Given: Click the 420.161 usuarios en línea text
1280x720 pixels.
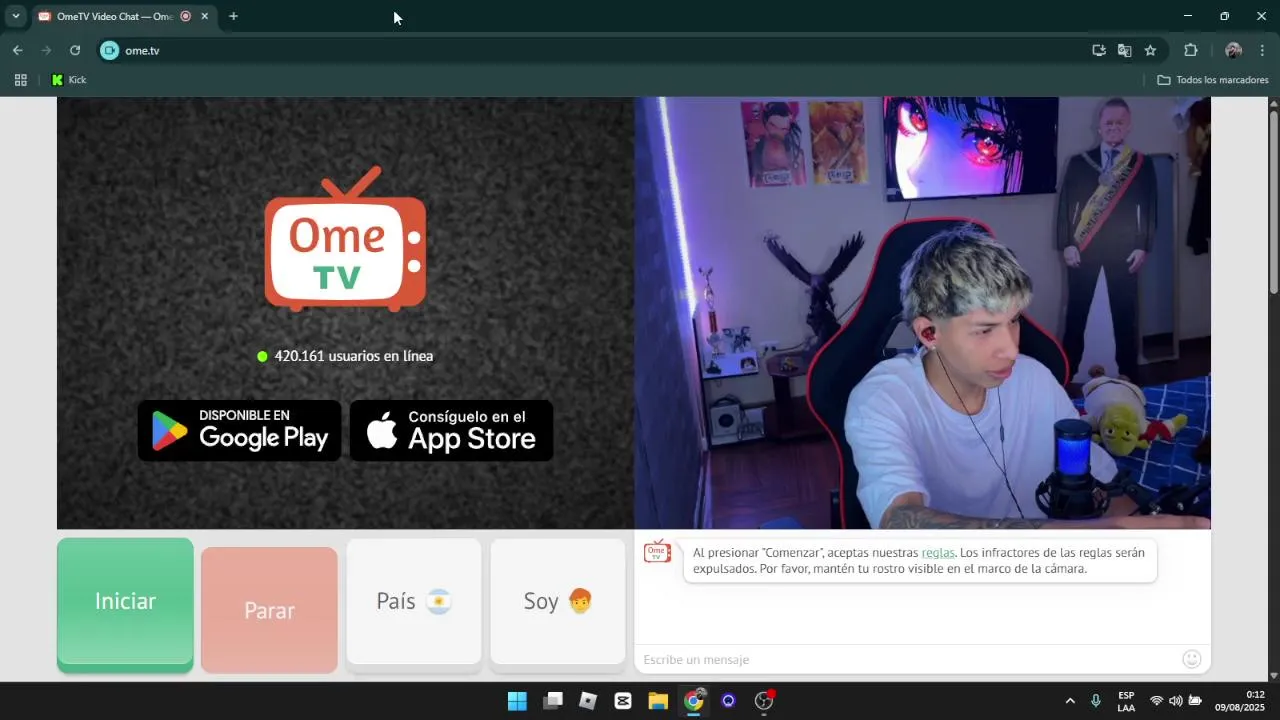Looking at the screenshot, I should [354, 356].
